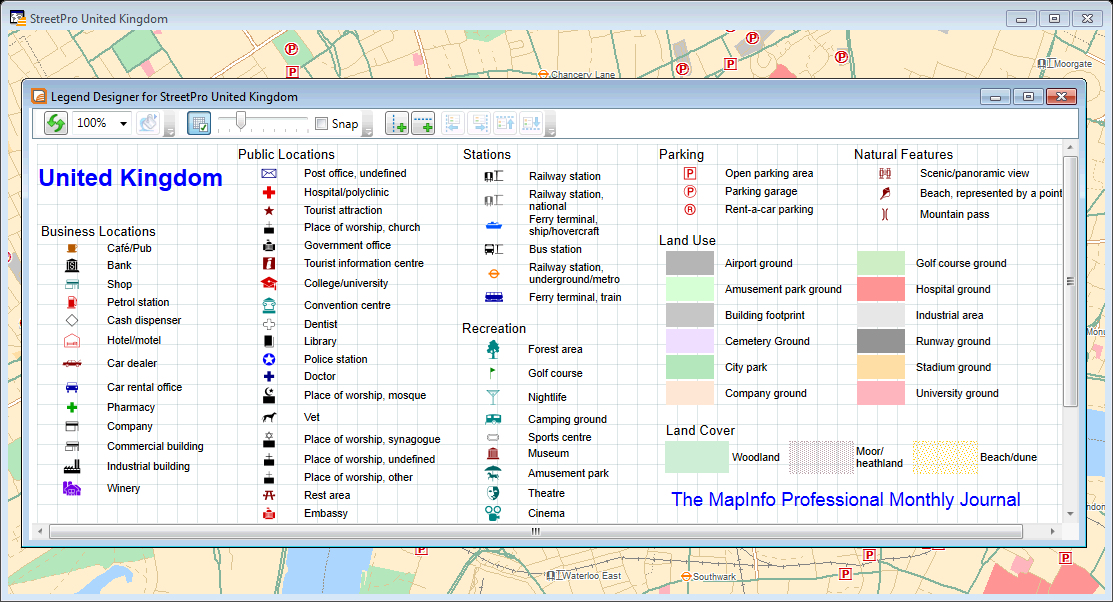
Task: Click the legend's vertical scrollbar thumb
Action: (x=1070, y=281)
